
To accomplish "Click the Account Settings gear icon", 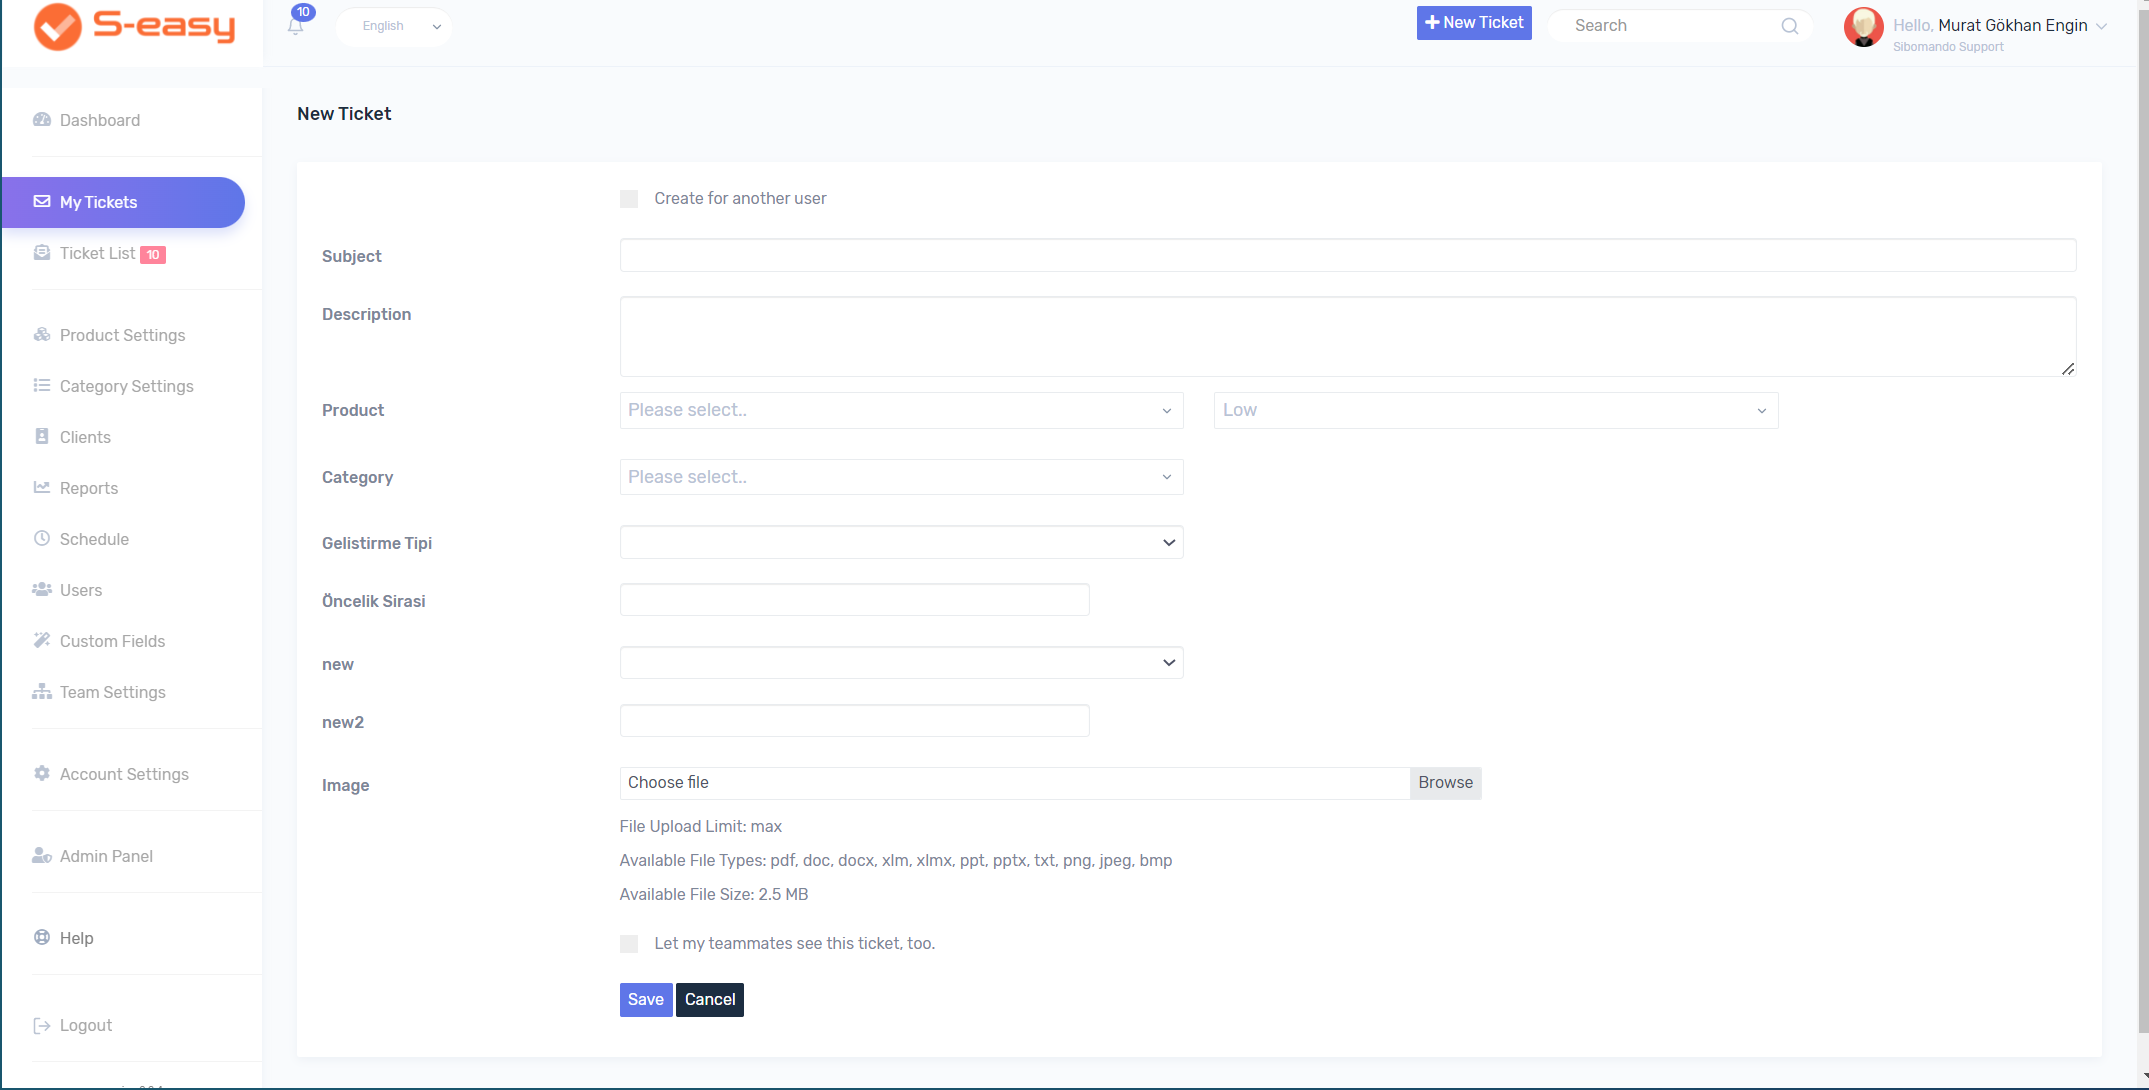I will [x=42, y=774].
